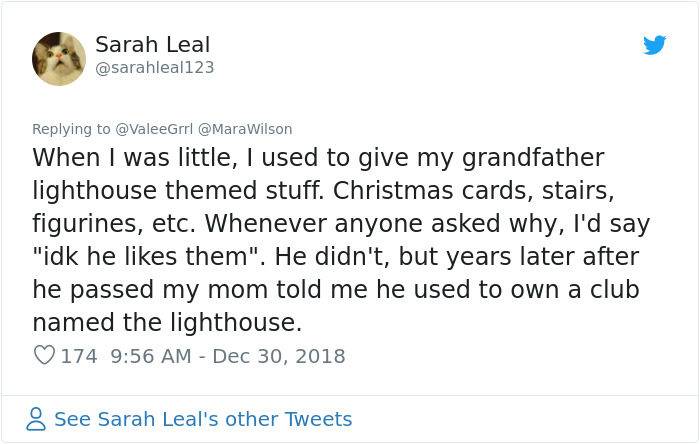Screen dimensions: 700x444
Task: See Sarah Leal's other Tweets
Action: click(203, 419)
